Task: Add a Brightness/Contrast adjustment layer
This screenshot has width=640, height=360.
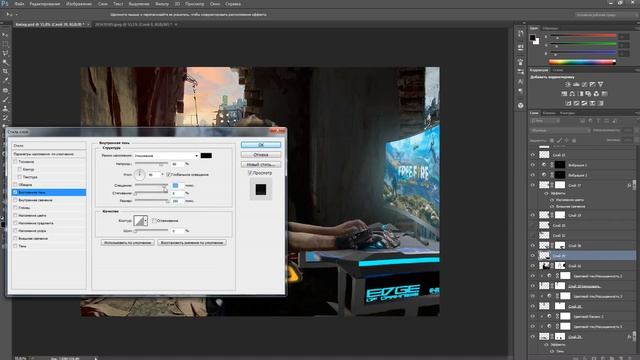Action: (x=568, y=84)
